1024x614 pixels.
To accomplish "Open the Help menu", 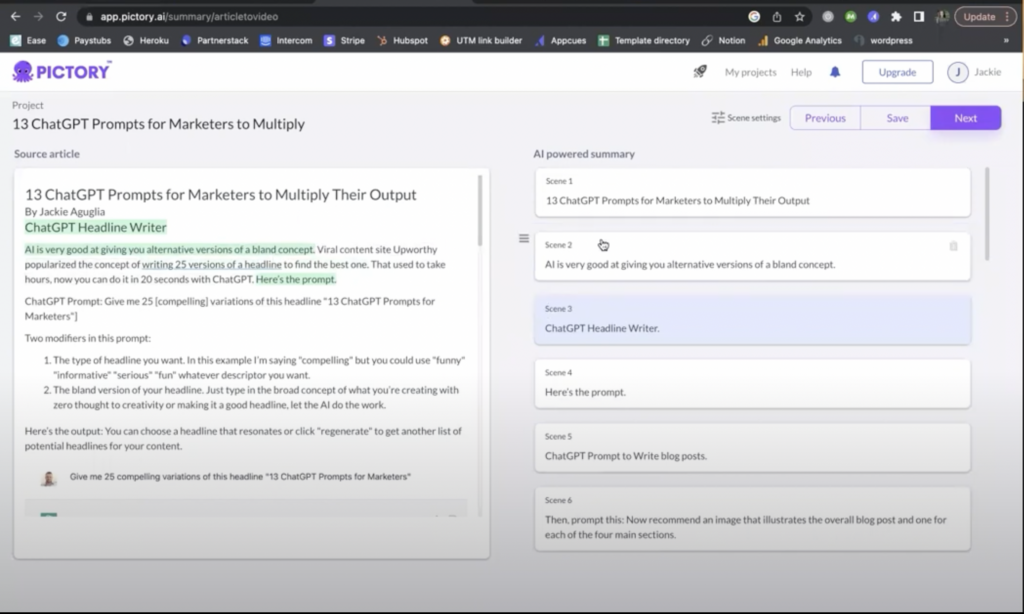I will 801,72.
